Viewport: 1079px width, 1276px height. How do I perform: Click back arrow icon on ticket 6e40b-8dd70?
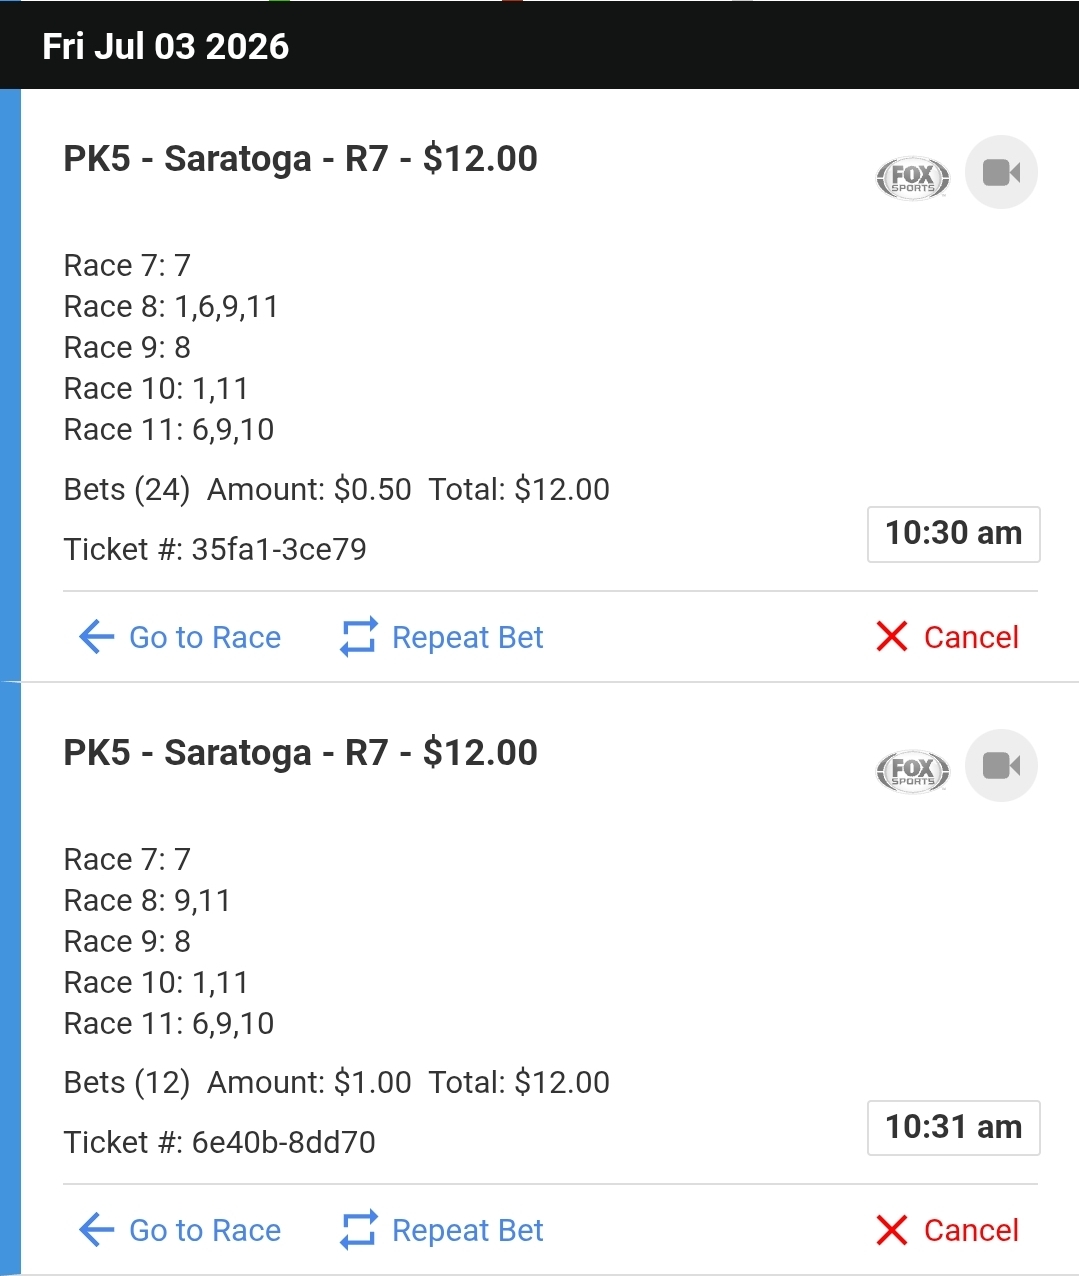pos(96,1230)
